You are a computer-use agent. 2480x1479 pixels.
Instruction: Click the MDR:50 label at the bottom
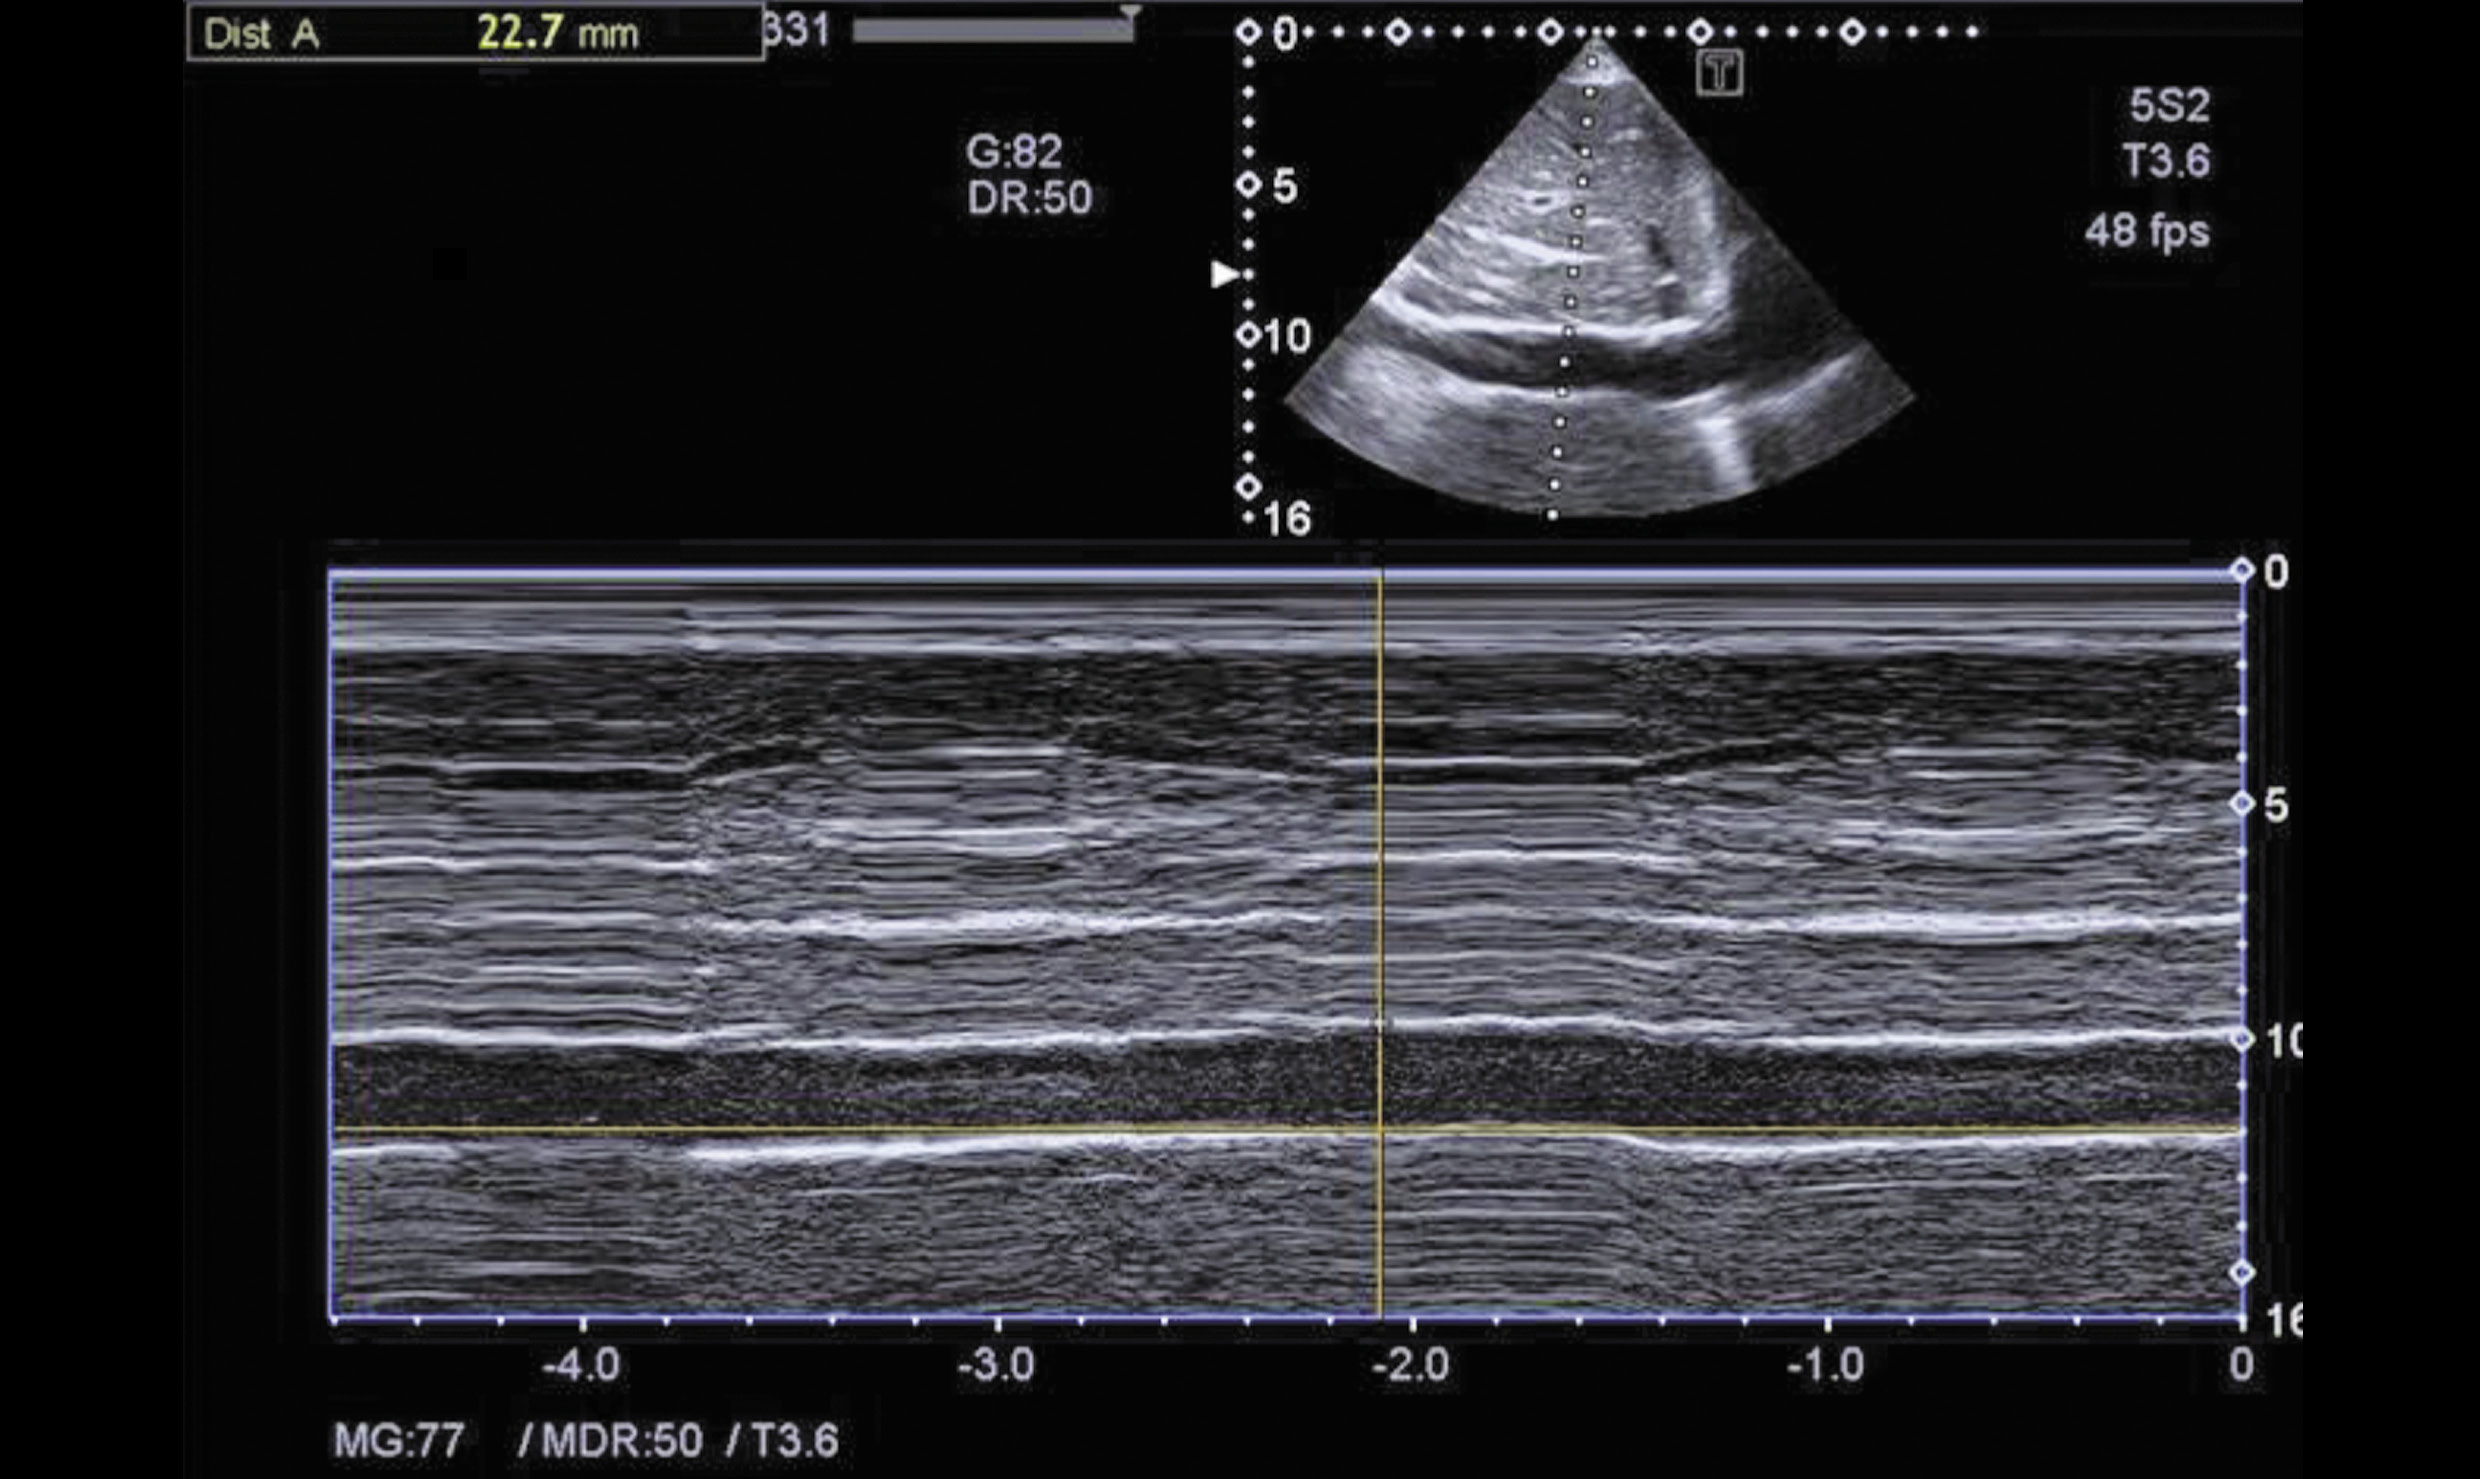pyautogui.click(x=621, y=1441)
